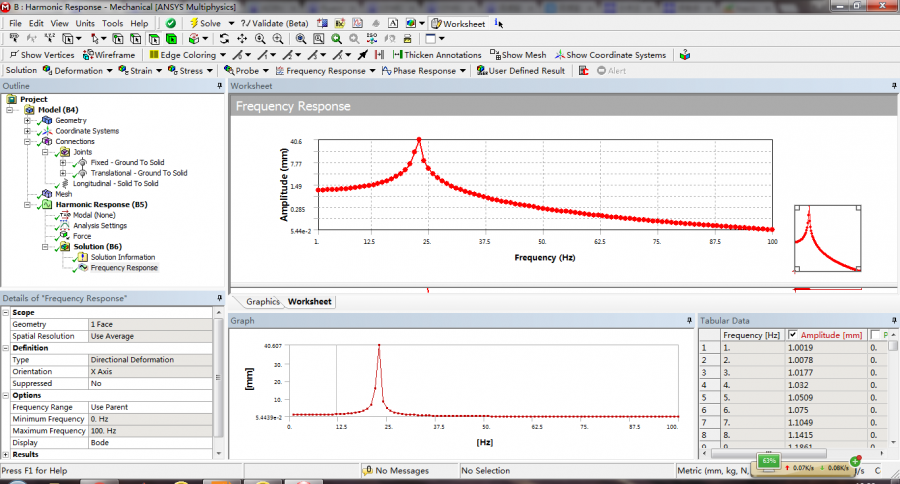
Task: Open the Units menu
Action: pos(85,23)
